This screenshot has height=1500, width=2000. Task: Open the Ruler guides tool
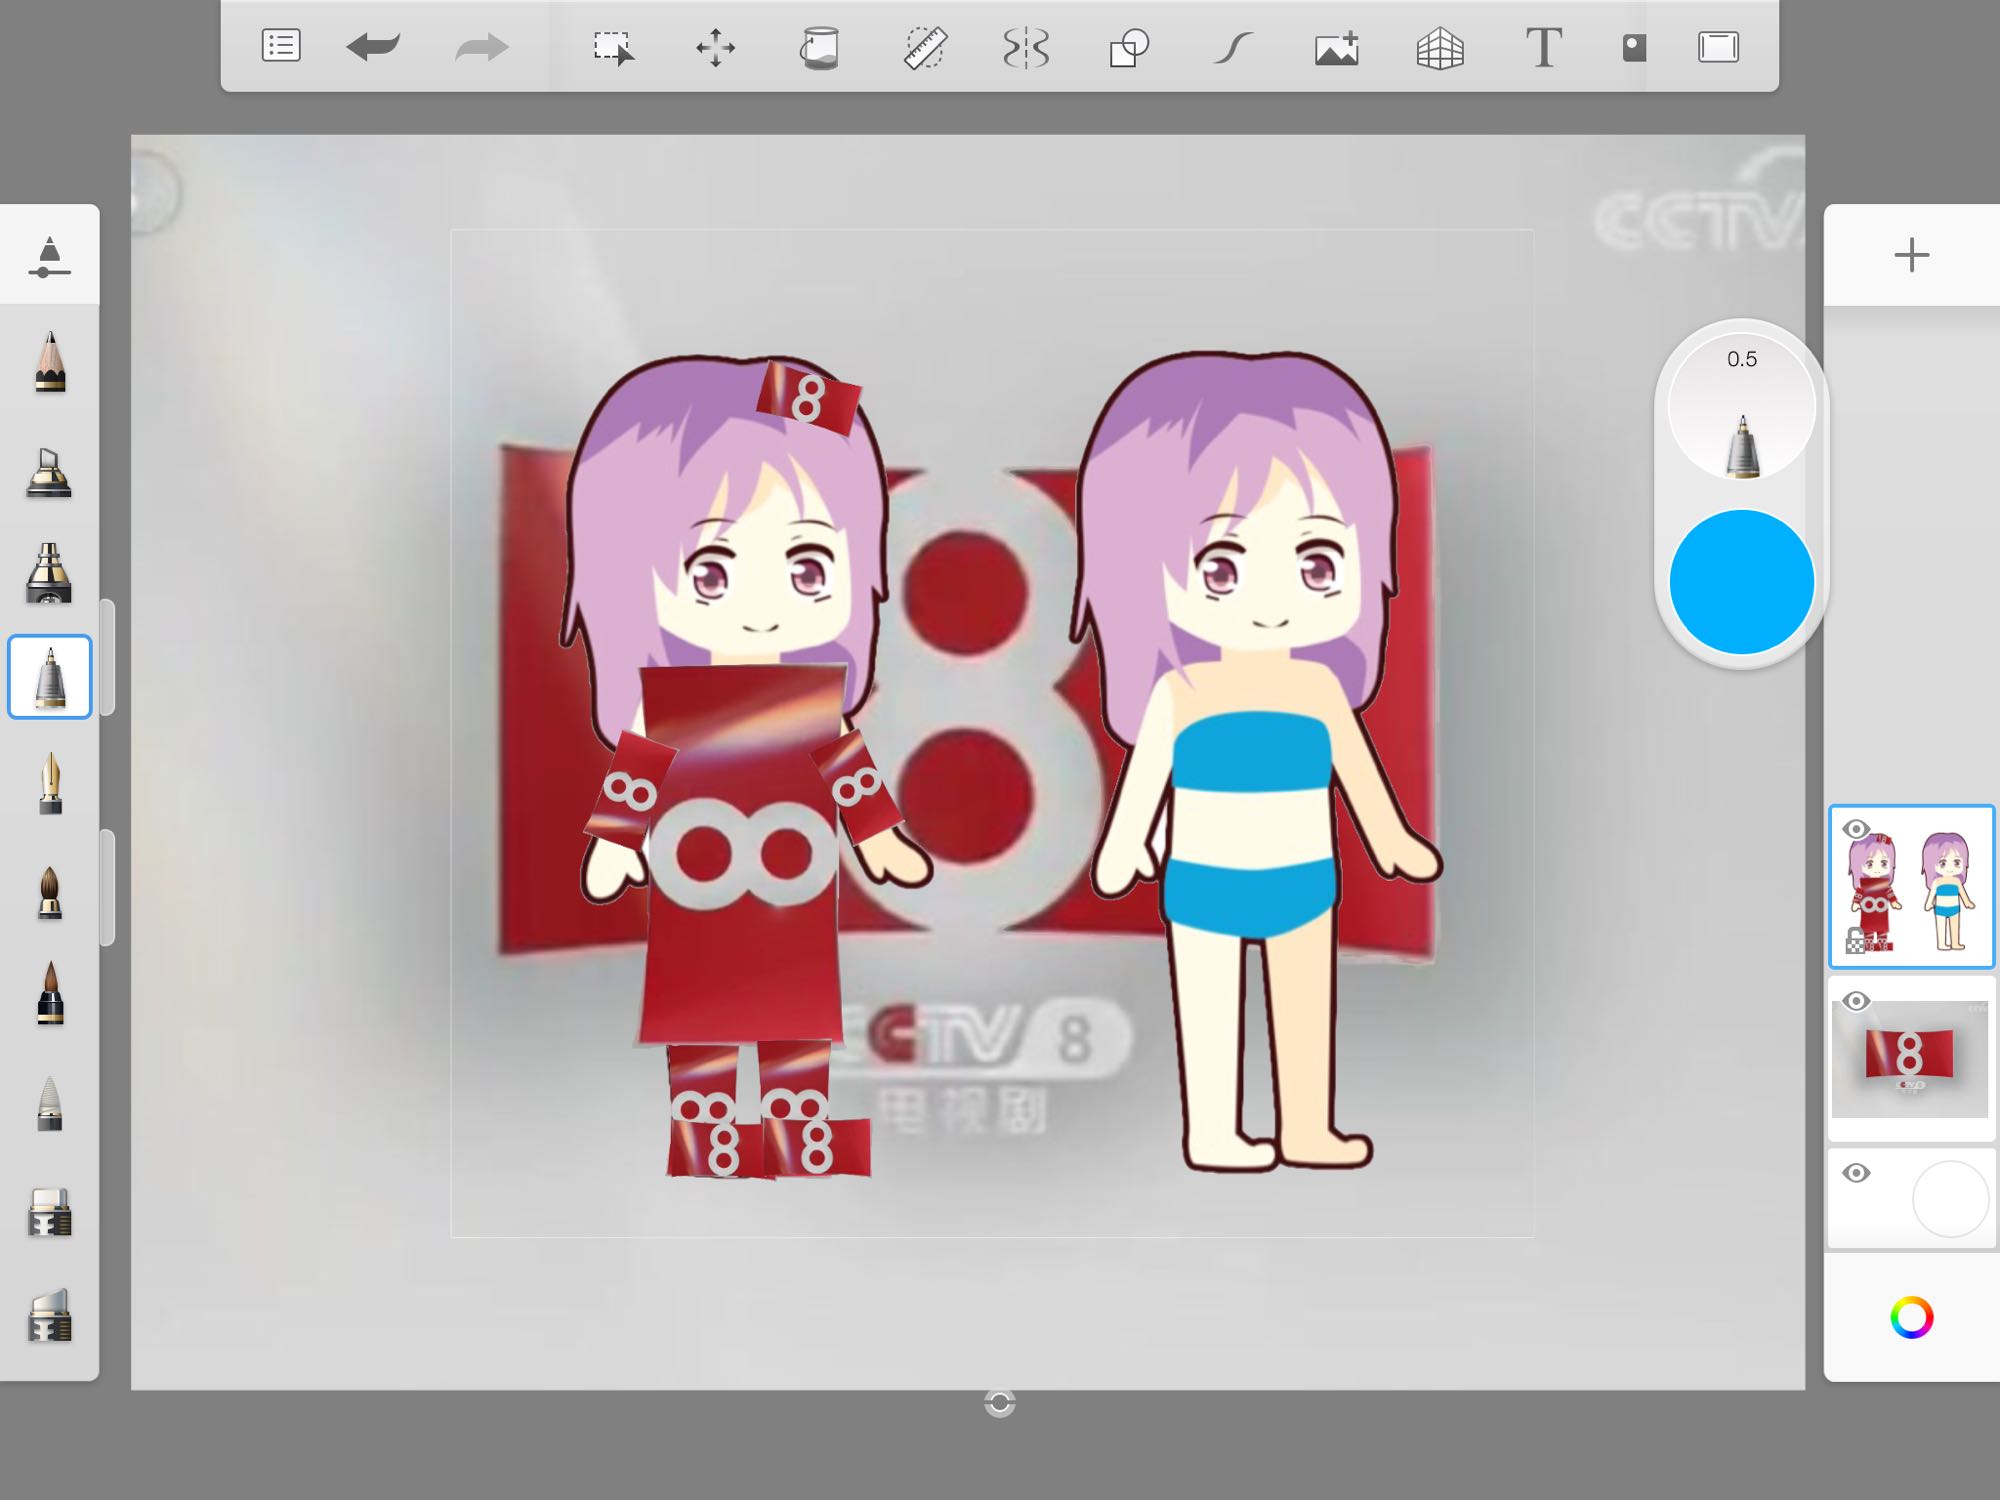[x=925, y=48]
